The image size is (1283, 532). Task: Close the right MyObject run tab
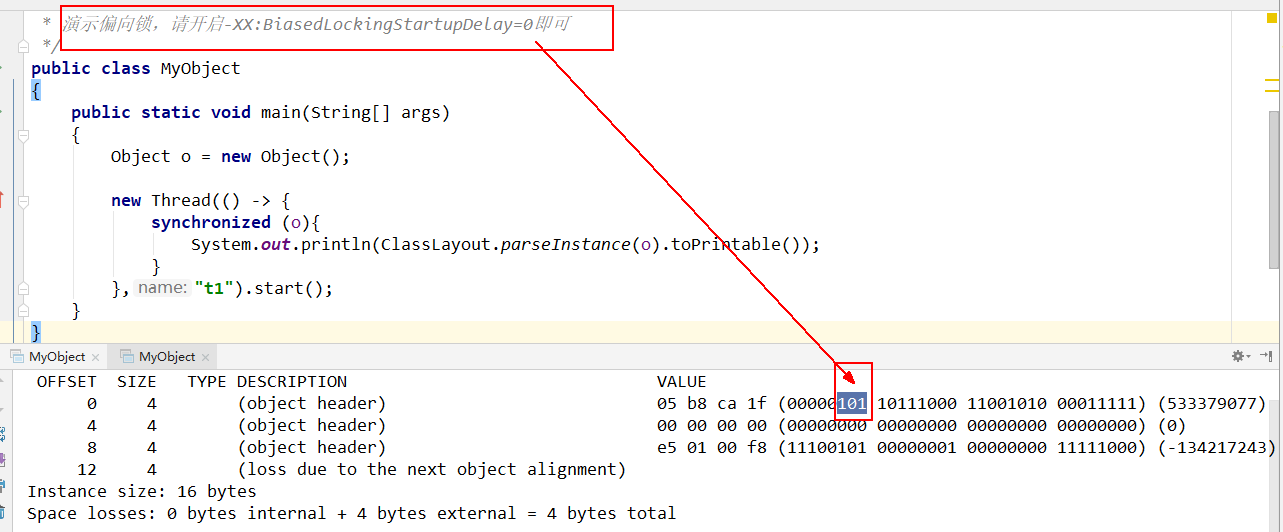[x=205, y=357]
